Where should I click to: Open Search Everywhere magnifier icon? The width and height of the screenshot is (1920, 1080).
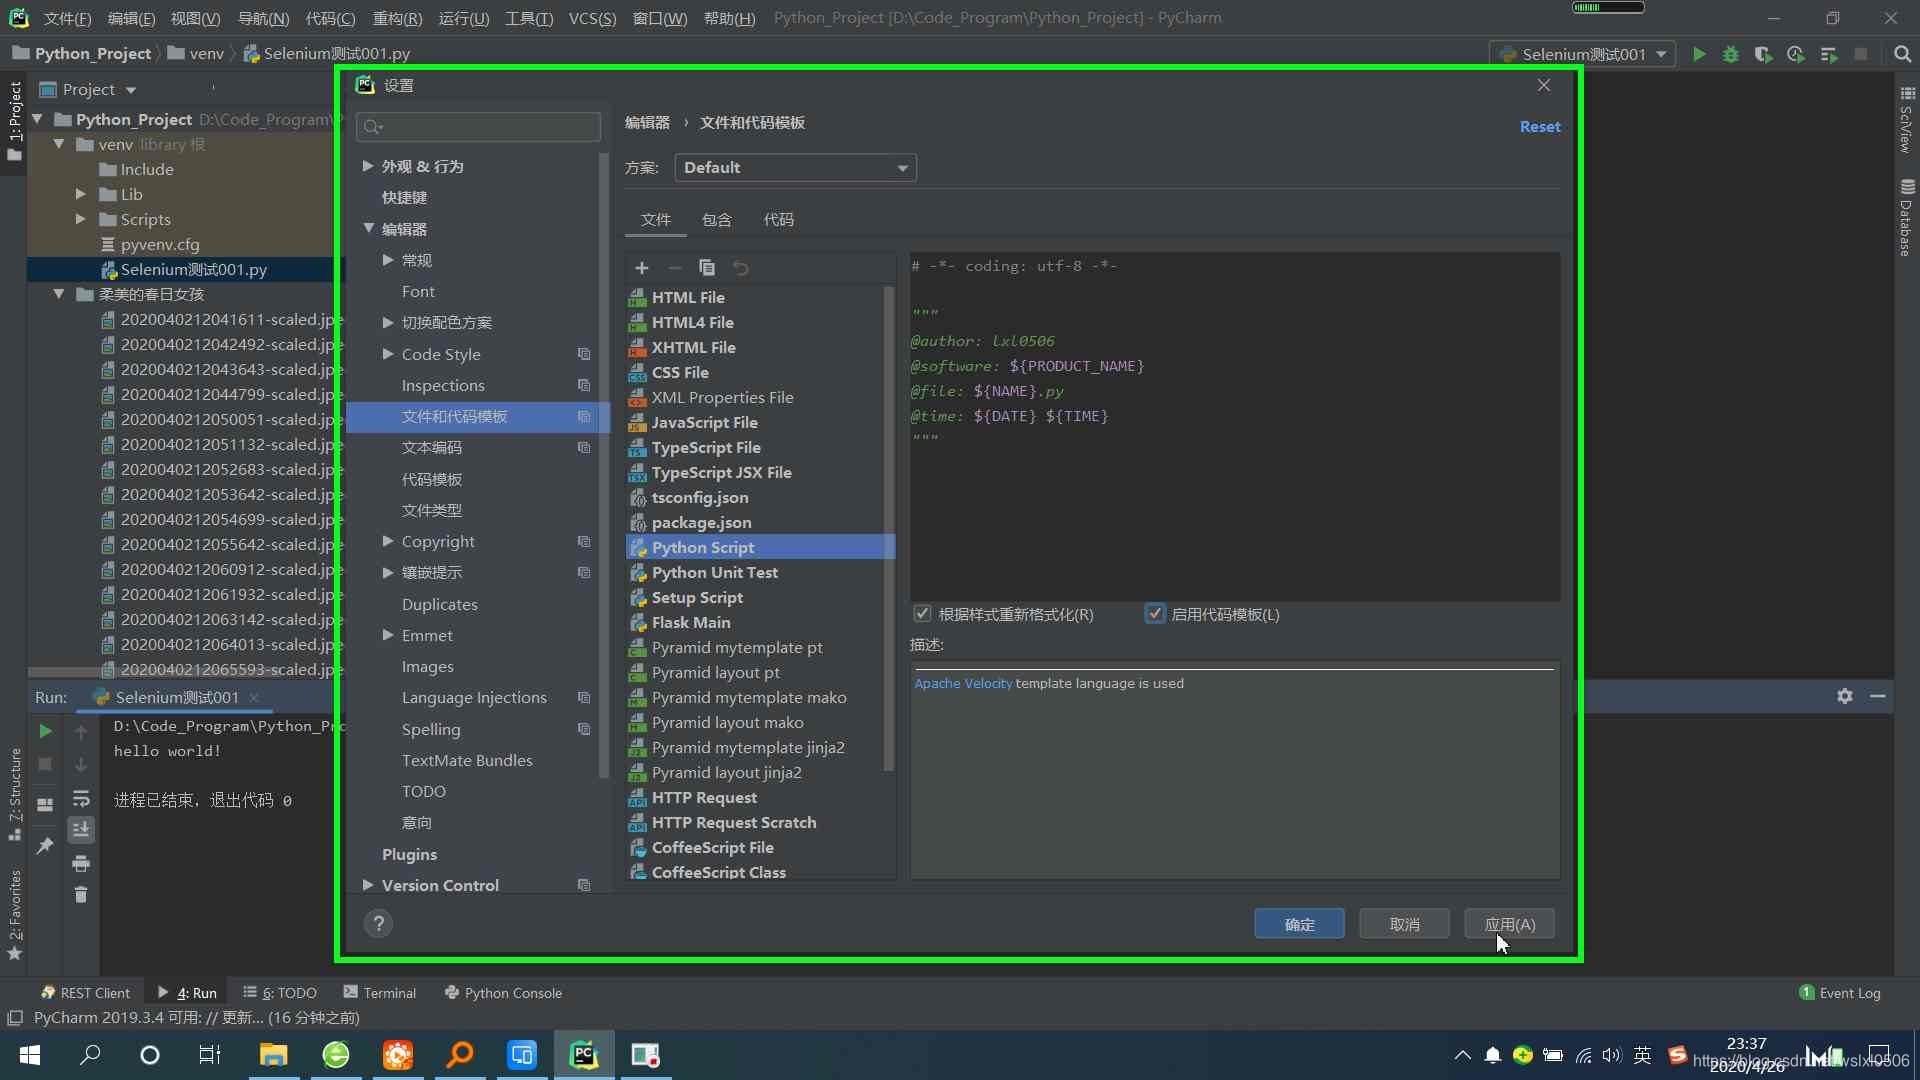coord(1902,54)
